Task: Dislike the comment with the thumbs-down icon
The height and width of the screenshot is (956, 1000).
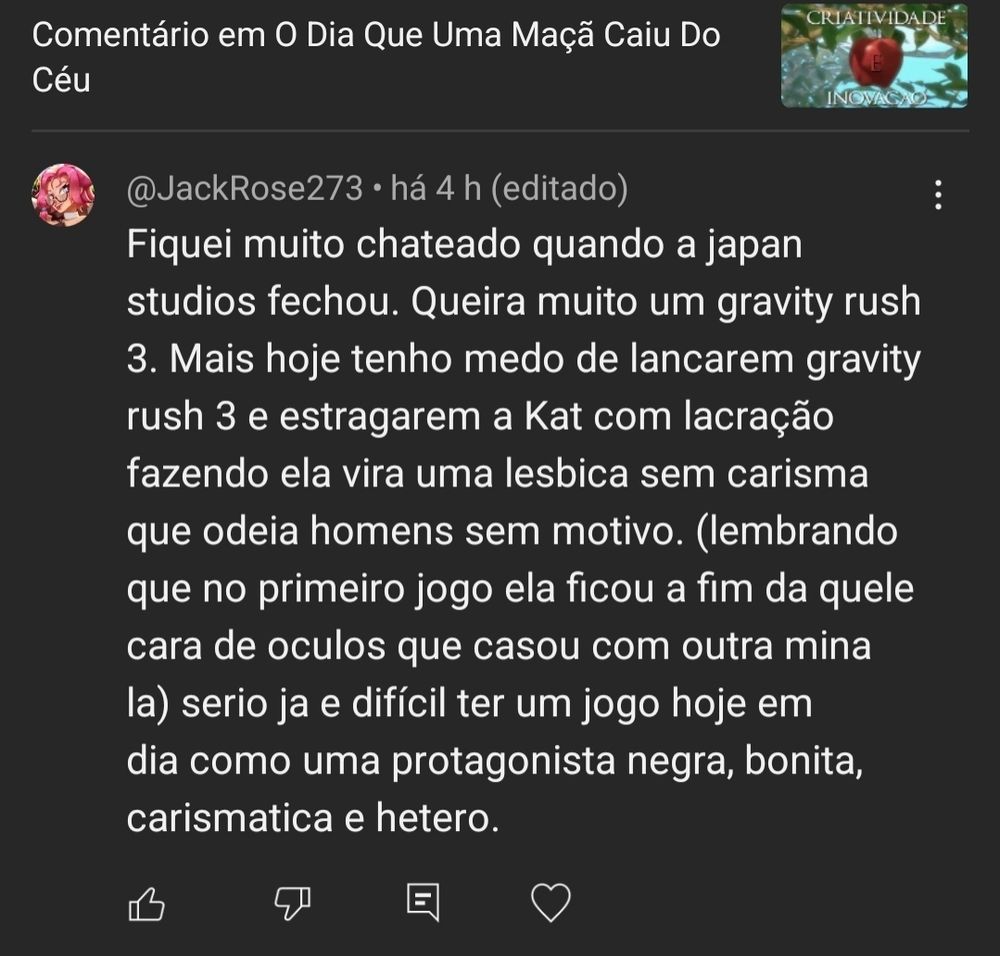Action: (292, 904)
